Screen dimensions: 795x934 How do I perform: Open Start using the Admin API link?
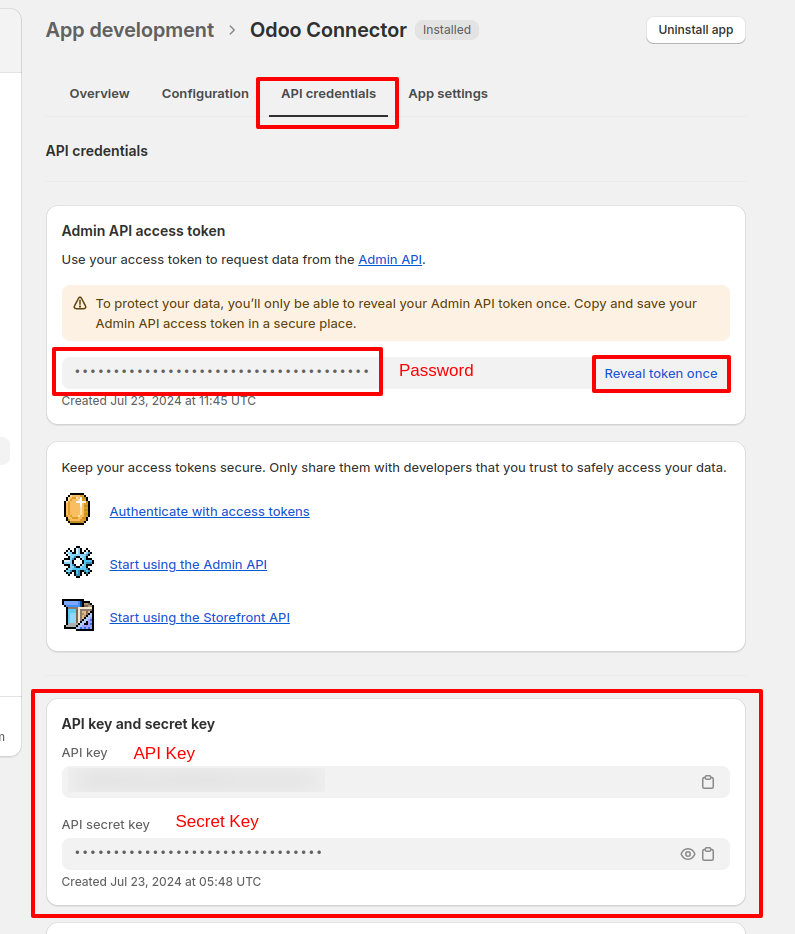point(188,565)
